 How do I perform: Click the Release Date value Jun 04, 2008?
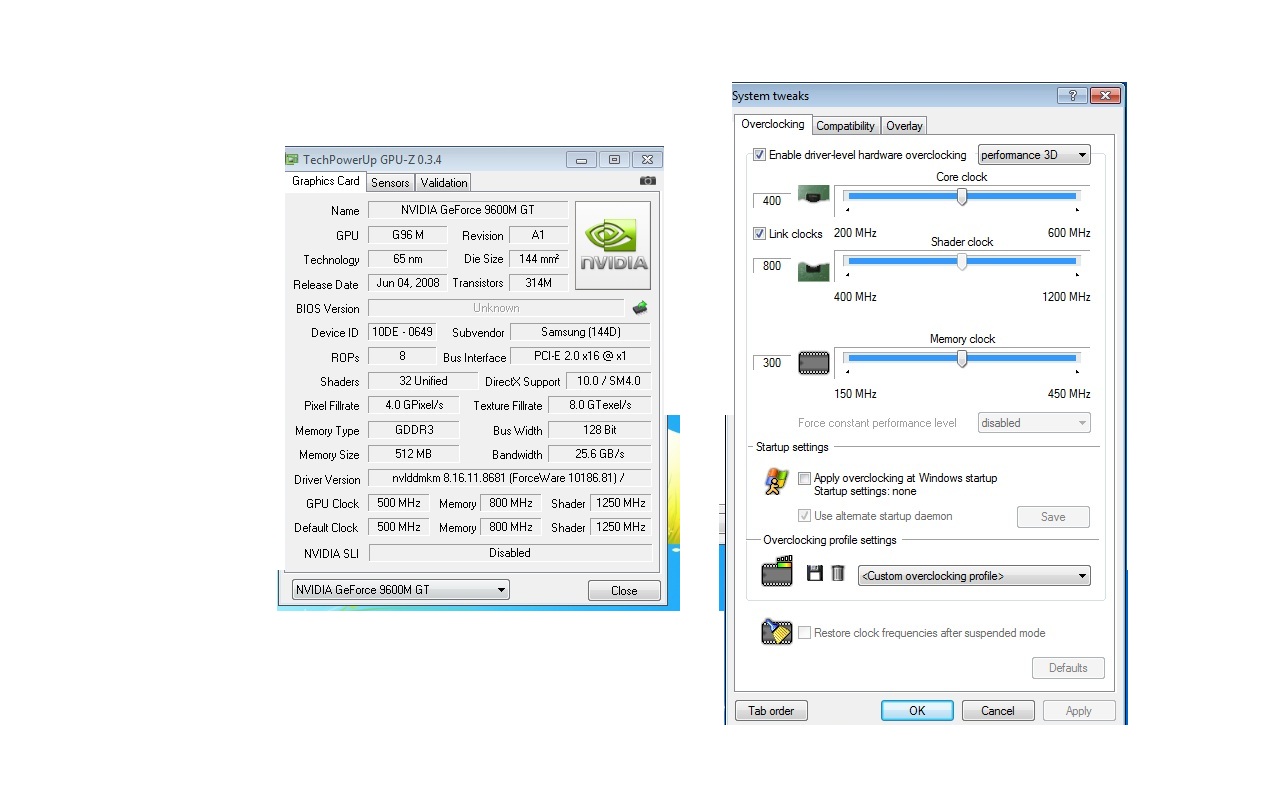[407, 283]
